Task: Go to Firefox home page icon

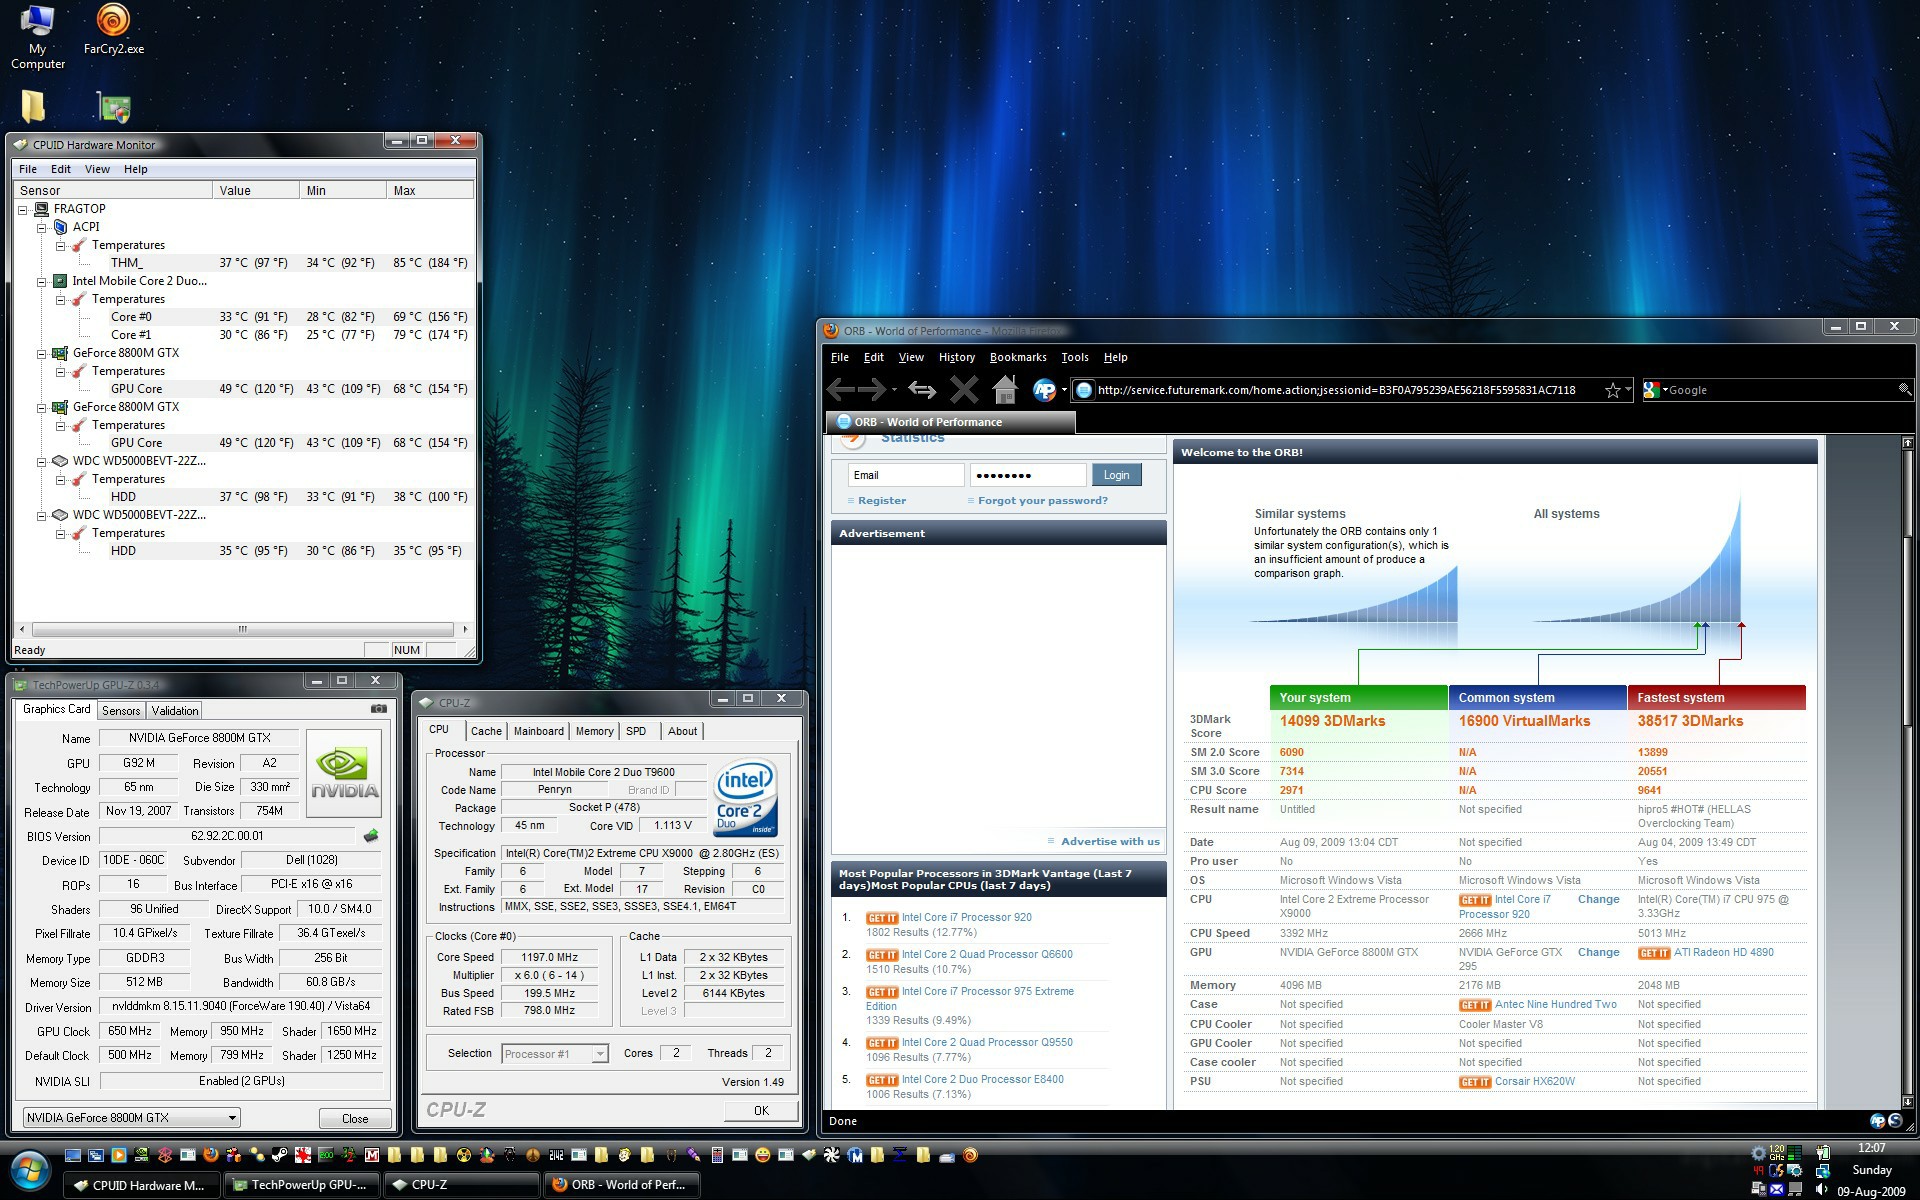Action: pyautogui.click(x=1005, y=389)
